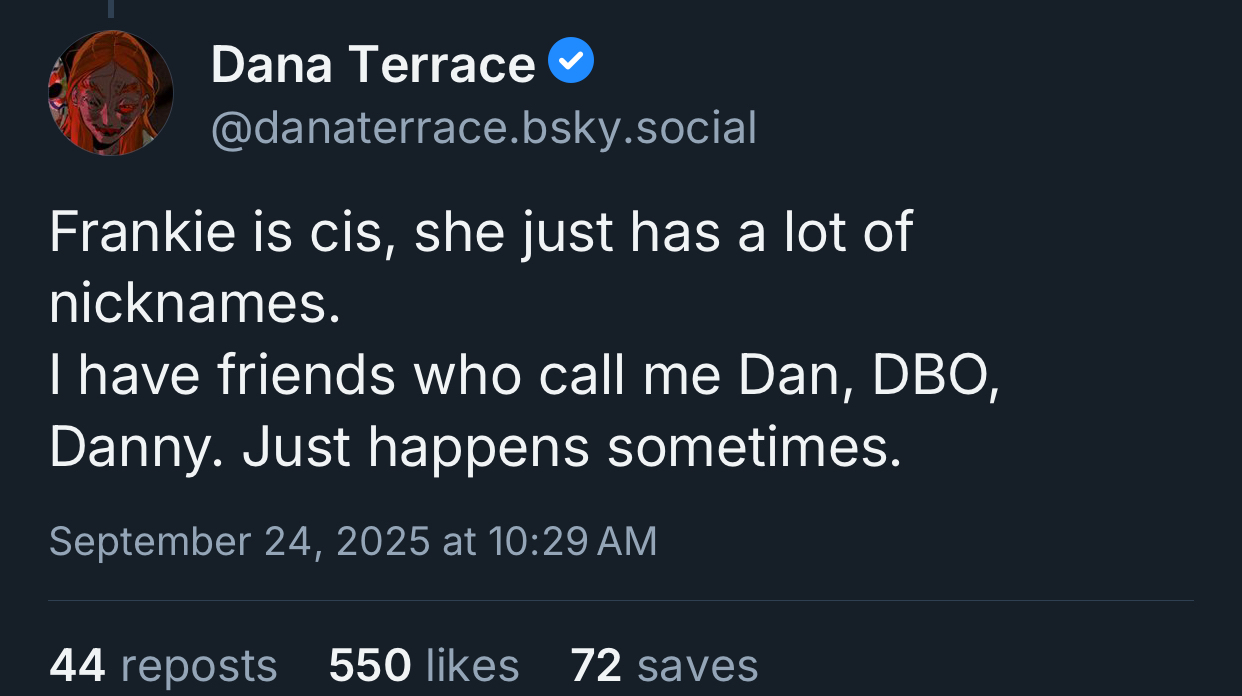The height and width of the screenshot is (696, 1242).
Task: Click the display name Dana Terrace
Action: click(x=373, y=65)
